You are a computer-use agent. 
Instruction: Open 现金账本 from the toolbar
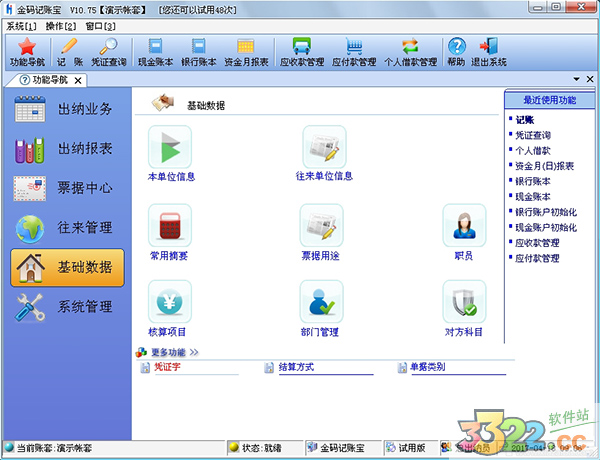(155, 52)
